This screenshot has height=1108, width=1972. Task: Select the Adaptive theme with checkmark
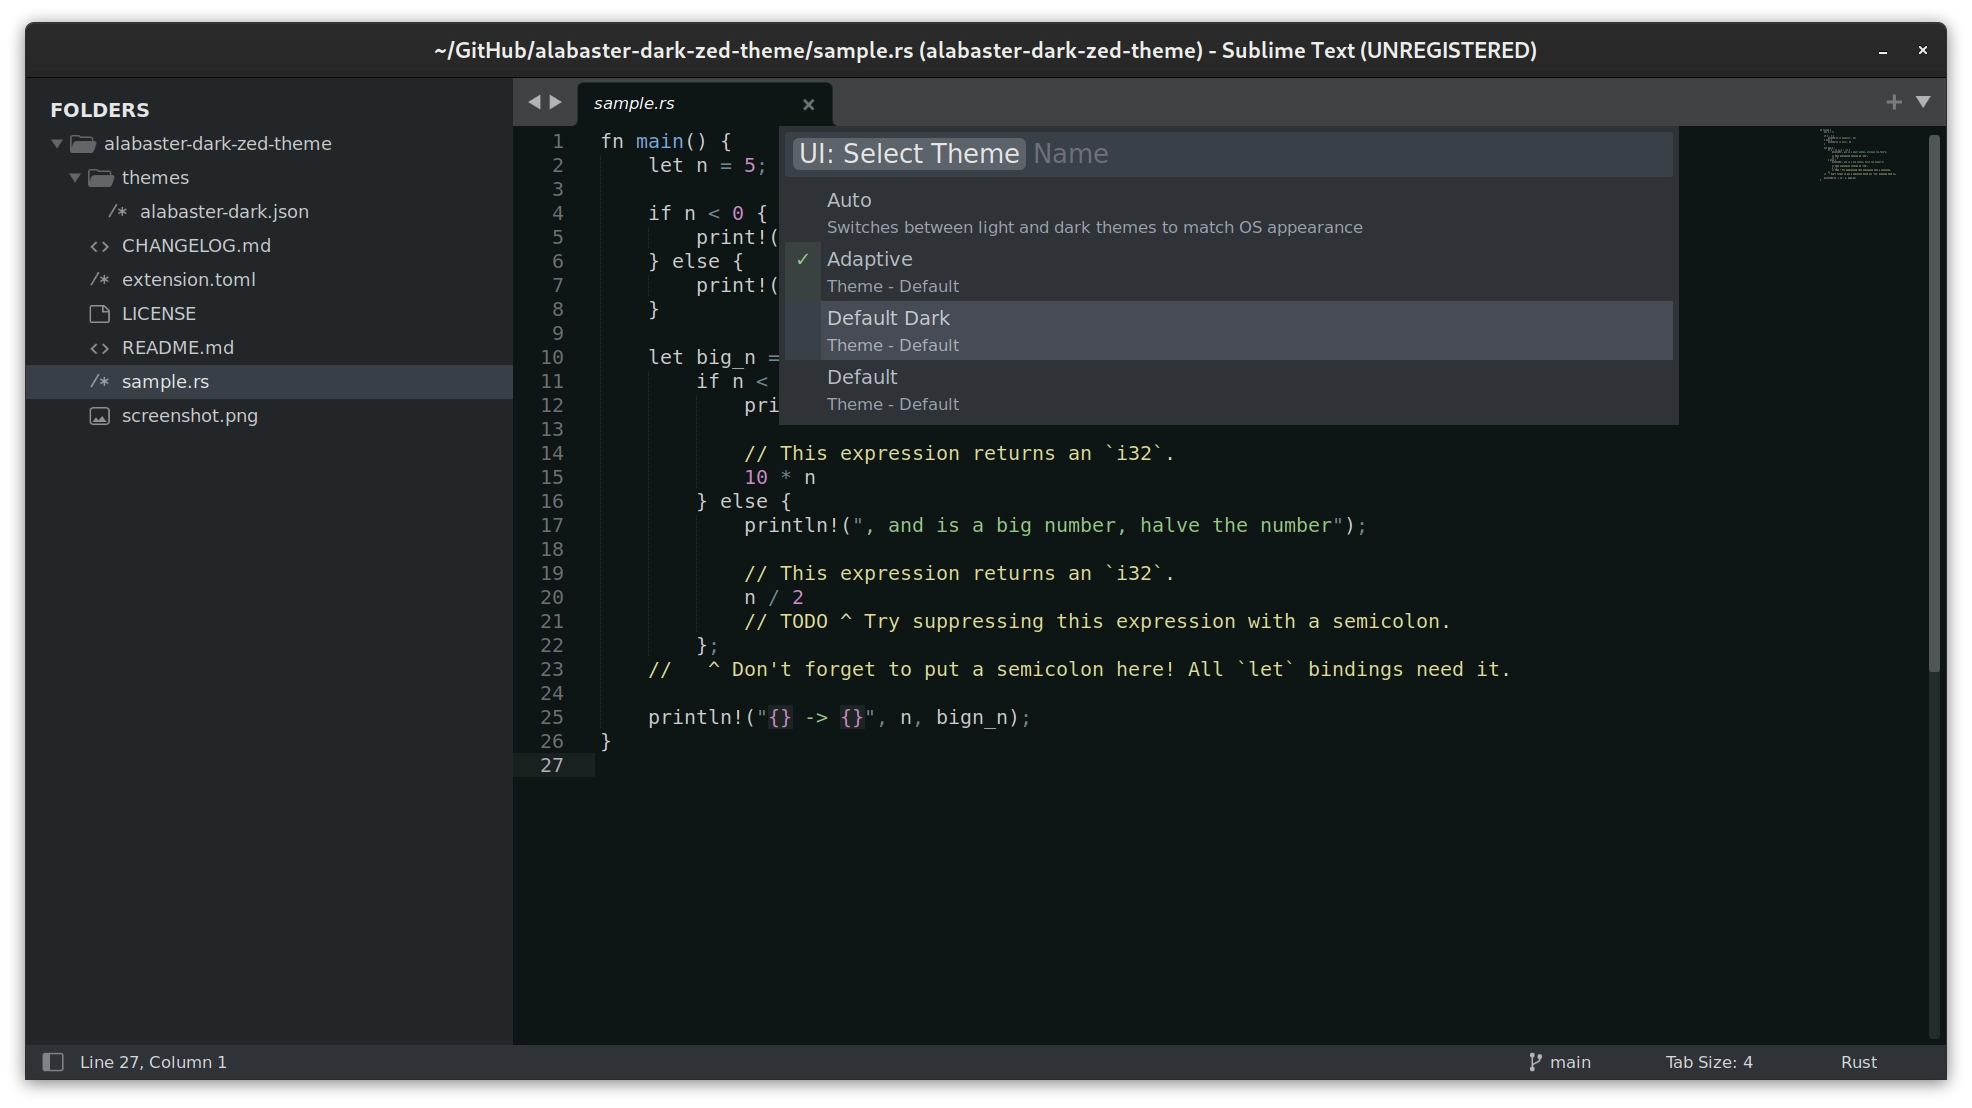(x=869, y=259)
